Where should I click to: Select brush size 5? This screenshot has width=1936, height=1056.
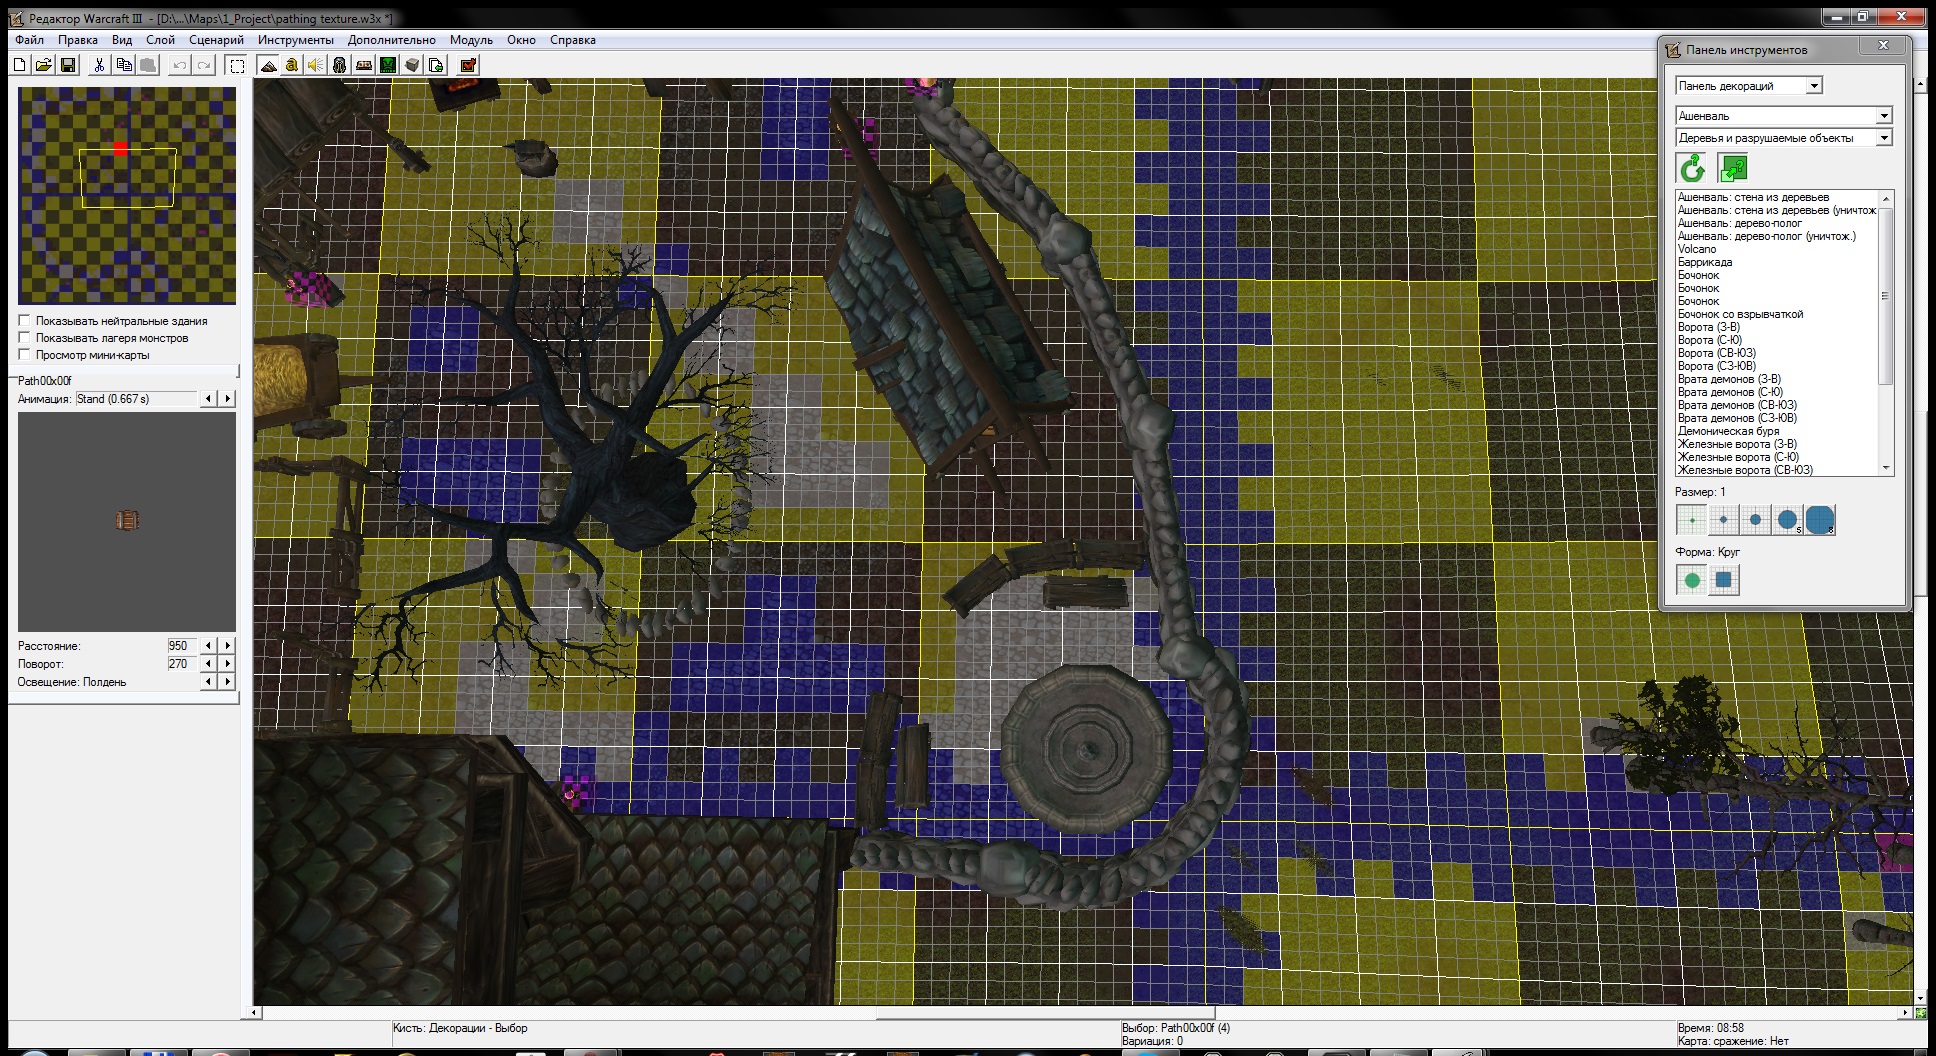pyautogui.click(x=1787, y=520)
